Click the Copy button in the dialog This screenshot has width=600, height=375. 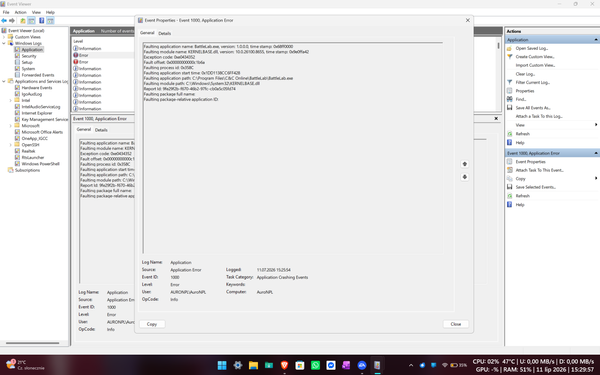tap(152, 324)
